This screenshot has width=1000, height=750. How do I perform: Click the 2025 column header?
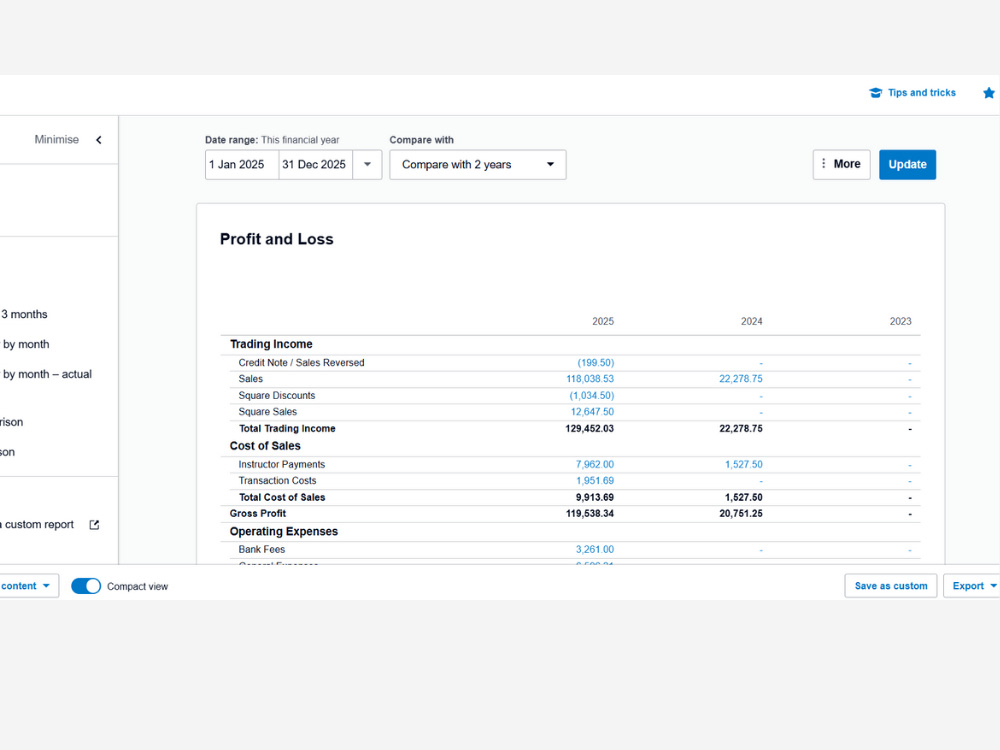tap(603, 321)
